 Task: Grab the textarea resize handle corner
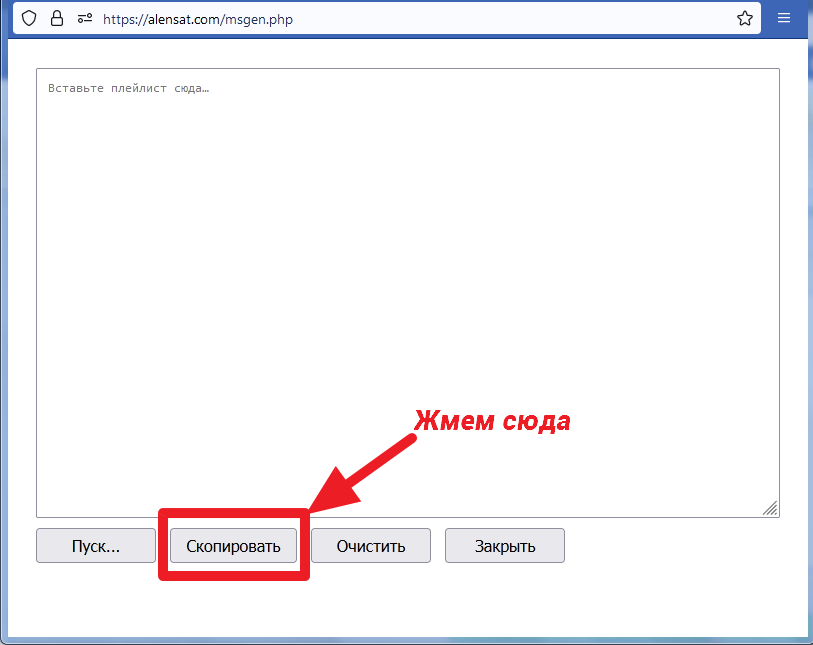(x=770, y=508)
